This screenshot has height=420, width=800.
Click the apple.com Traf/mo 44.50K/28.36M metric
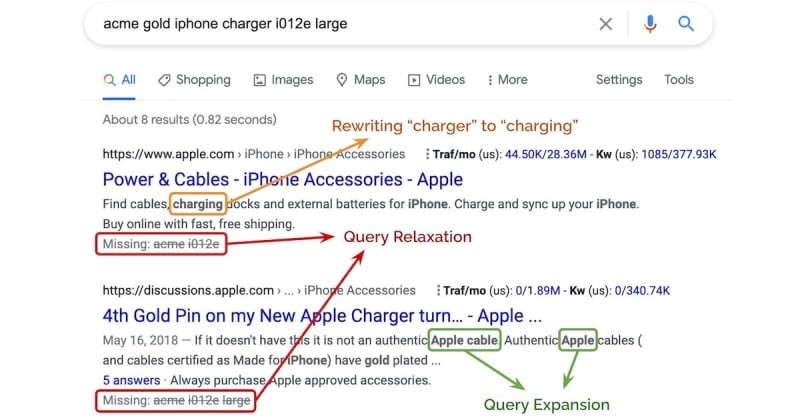(x=545, y=154)
